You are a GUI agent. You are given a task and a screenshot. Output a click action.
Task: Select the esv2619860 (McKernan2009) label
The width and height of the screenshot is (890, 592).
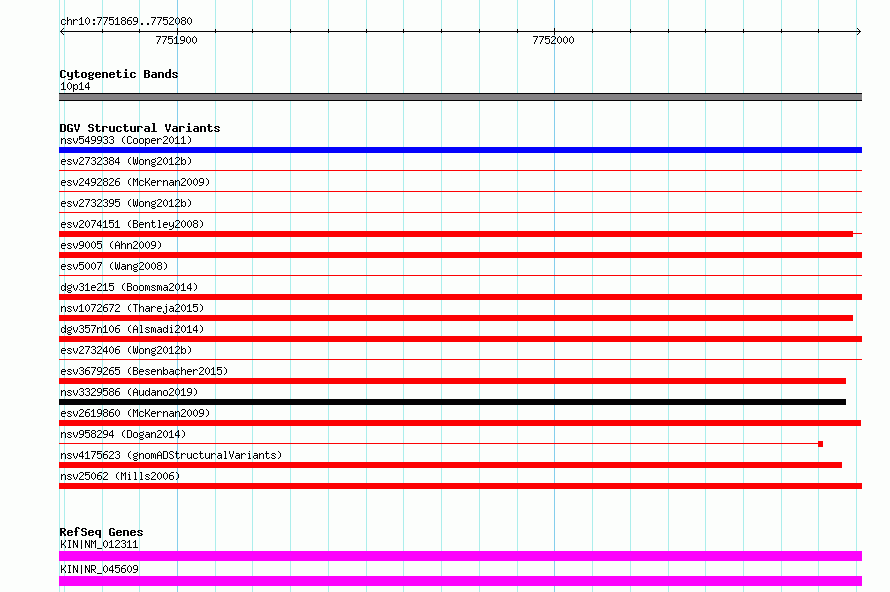pos(135,413)
